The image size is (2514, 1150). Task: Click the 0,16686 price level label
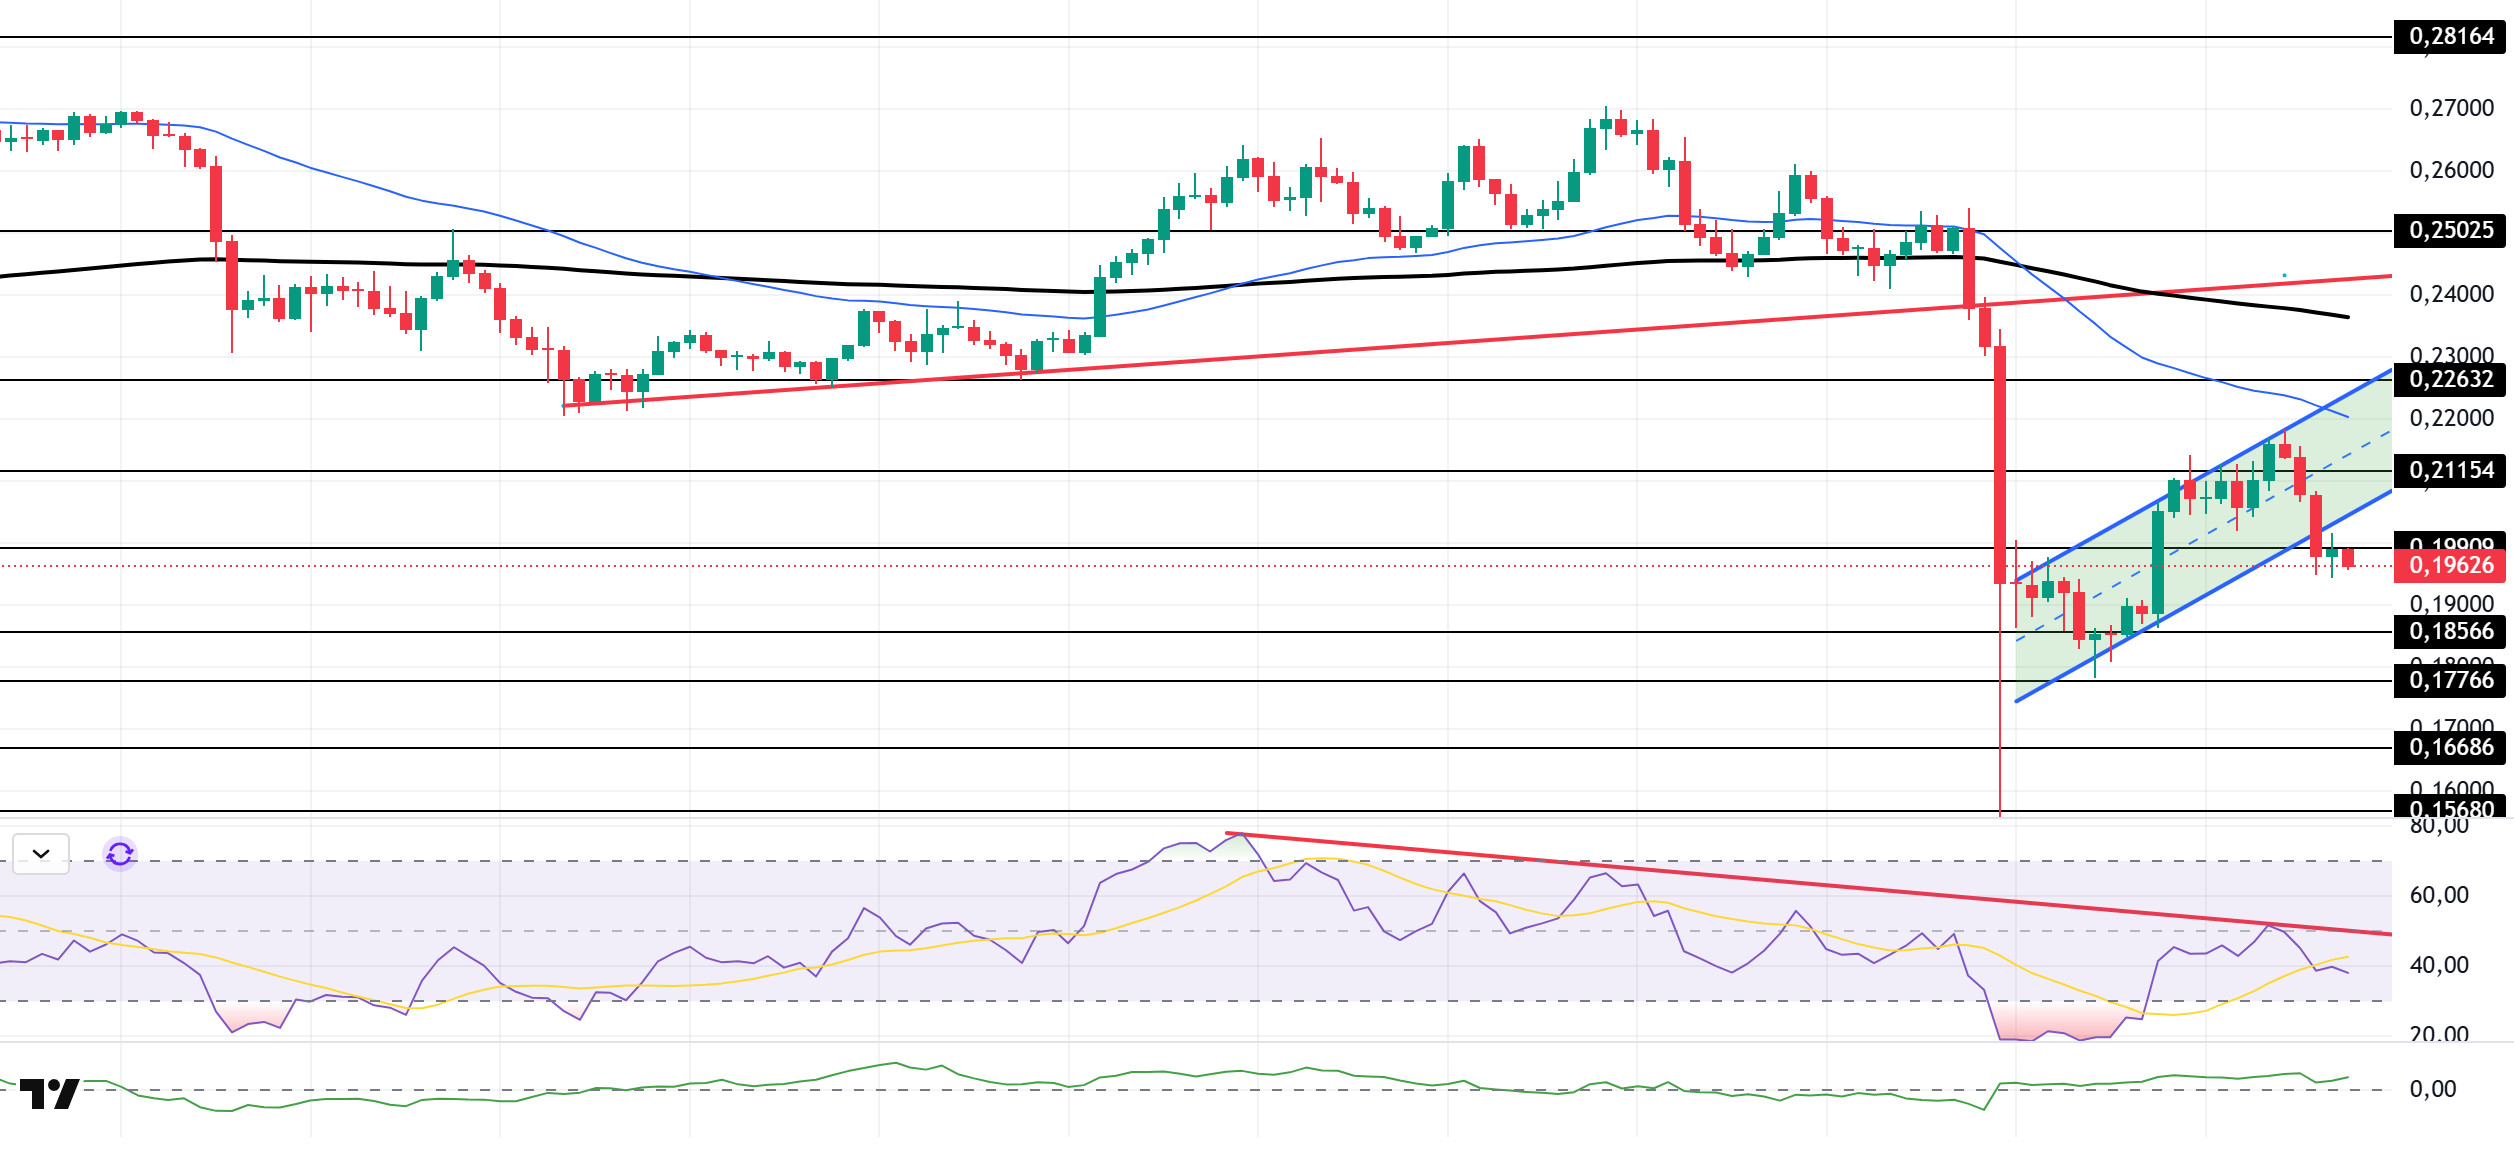tap(2450, 748)
